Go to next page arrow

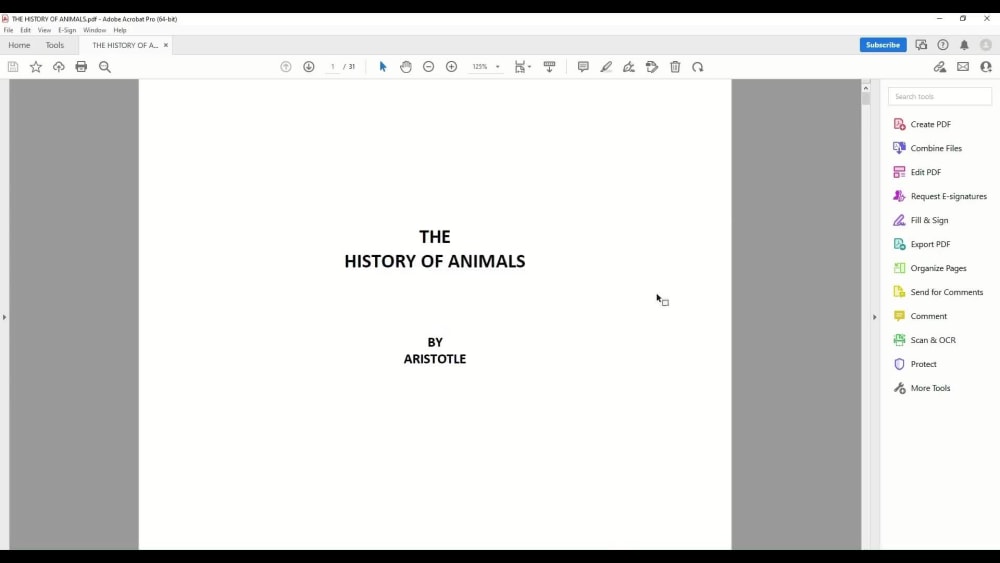coord(309,67)
